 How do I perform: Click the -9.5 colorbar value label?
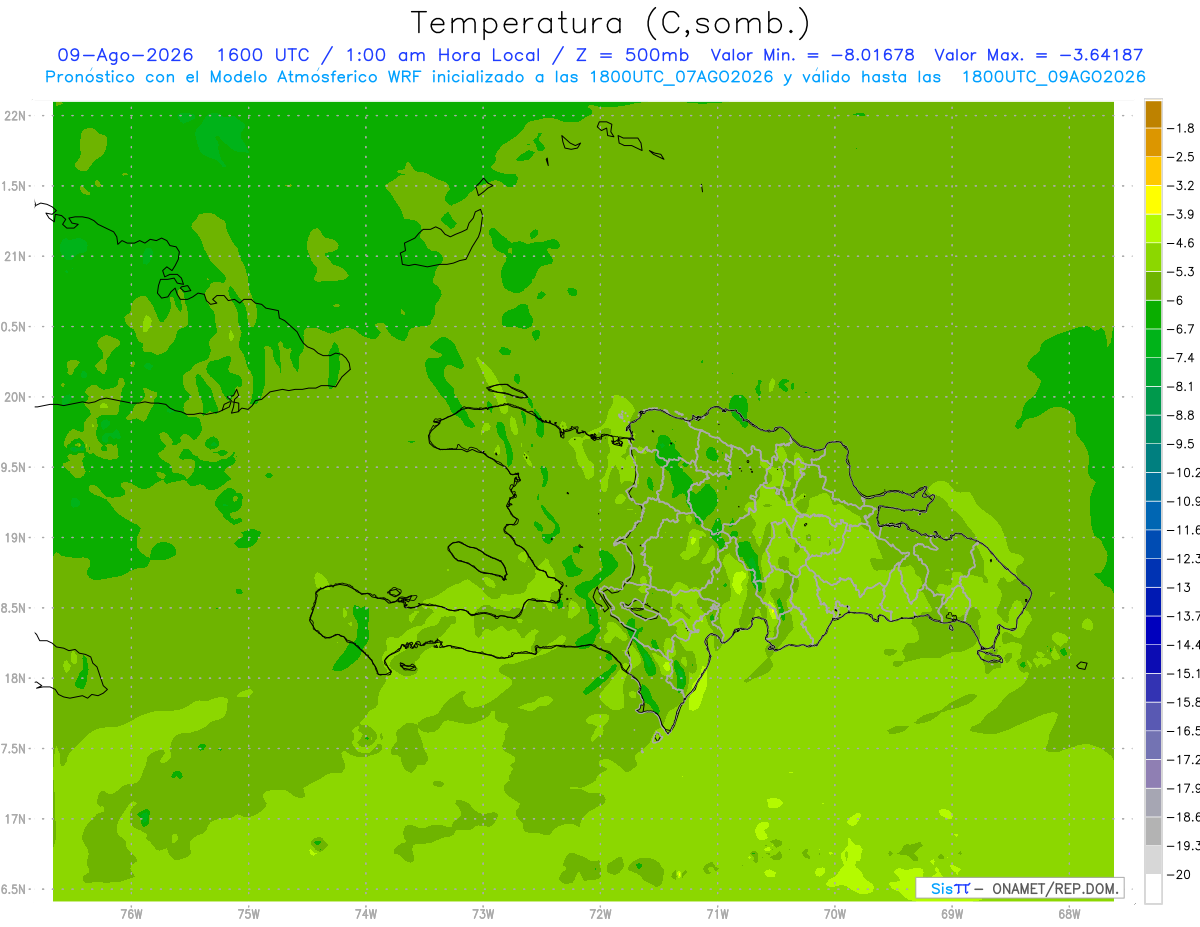pos(1183,443)
